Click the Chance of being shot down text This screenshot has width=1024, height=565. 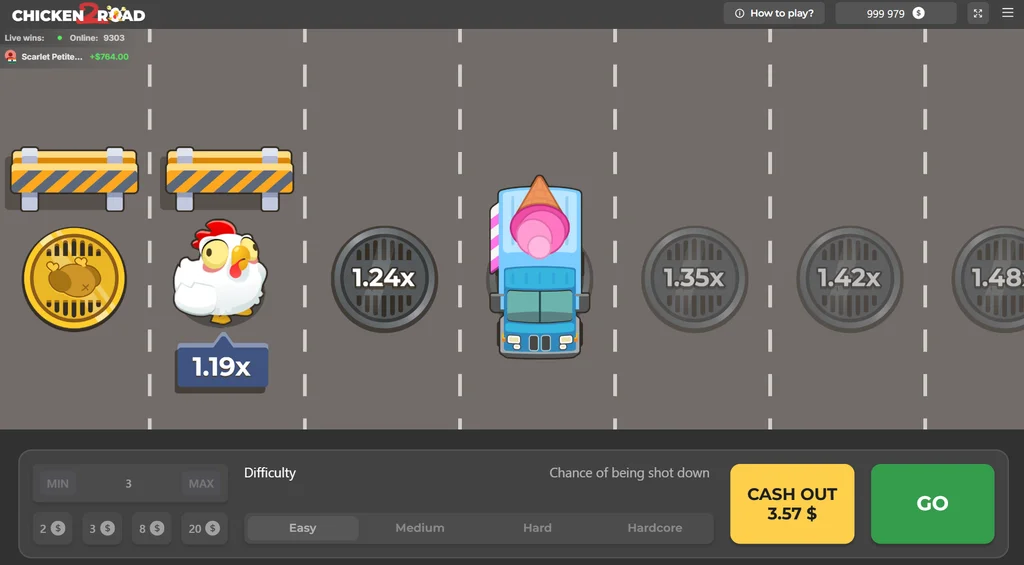(x=629, y=473)
